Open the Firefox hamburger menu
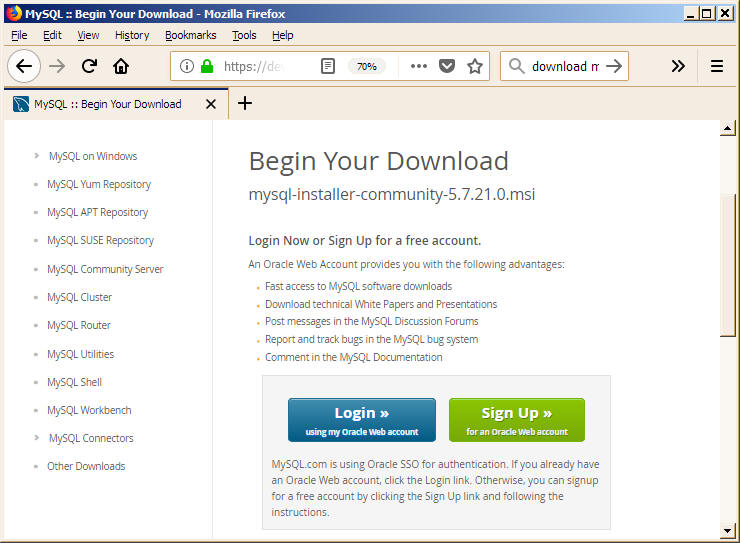Viewport: 740px width, 543px height. point(716,66)
